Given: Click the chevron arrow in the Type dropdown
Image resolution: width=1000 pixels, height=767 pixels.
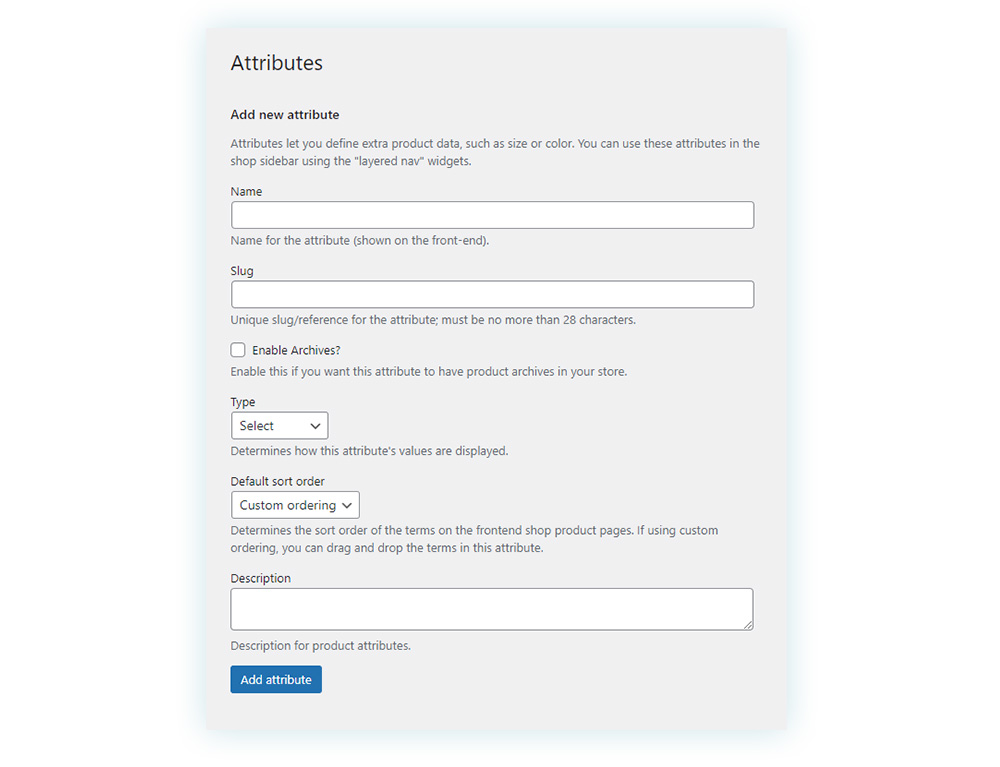Looking at the screenshot, I should coord(315,426).
